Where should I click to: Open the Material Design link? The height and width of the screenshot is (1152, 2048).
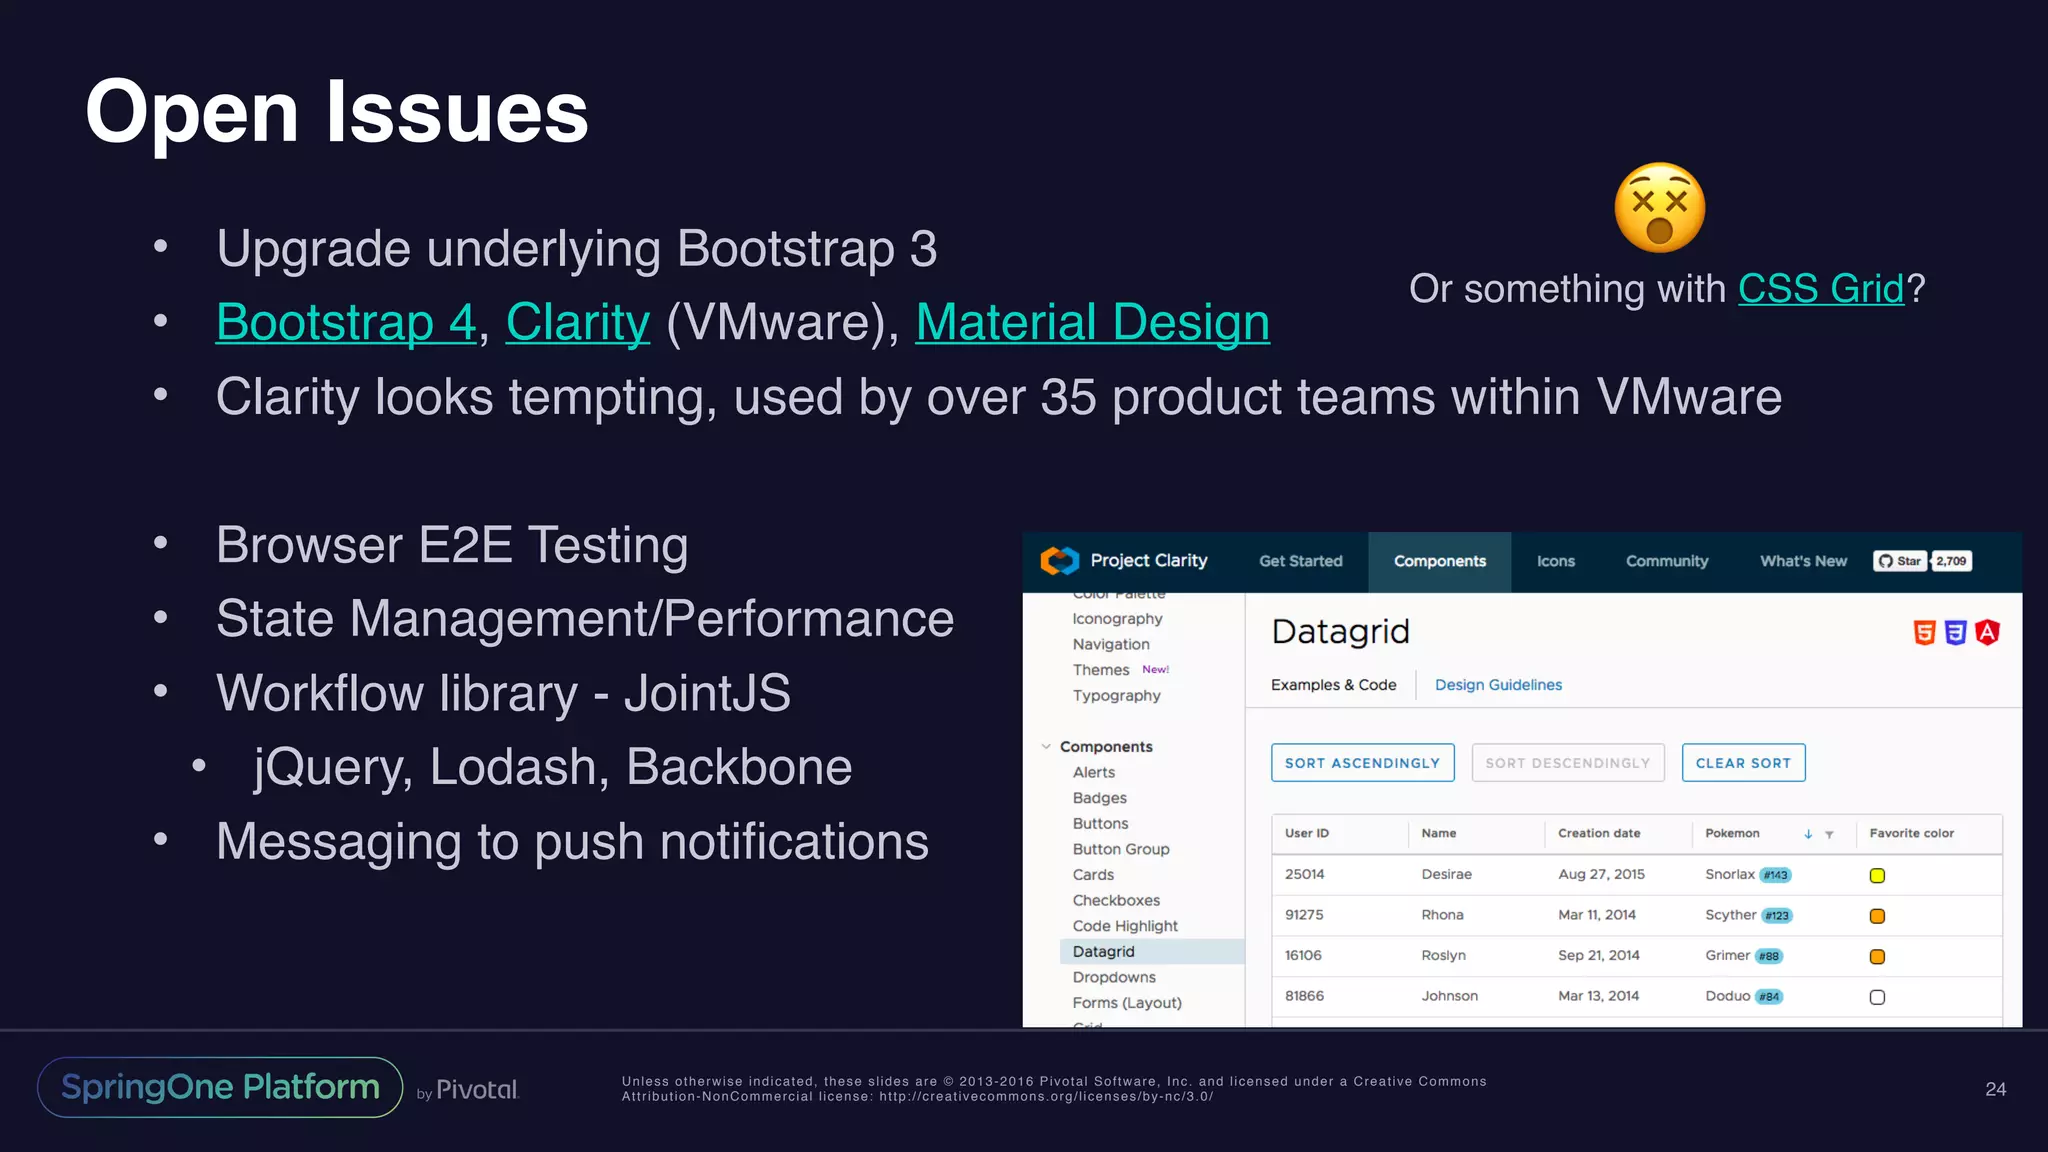coord(1092,323)
